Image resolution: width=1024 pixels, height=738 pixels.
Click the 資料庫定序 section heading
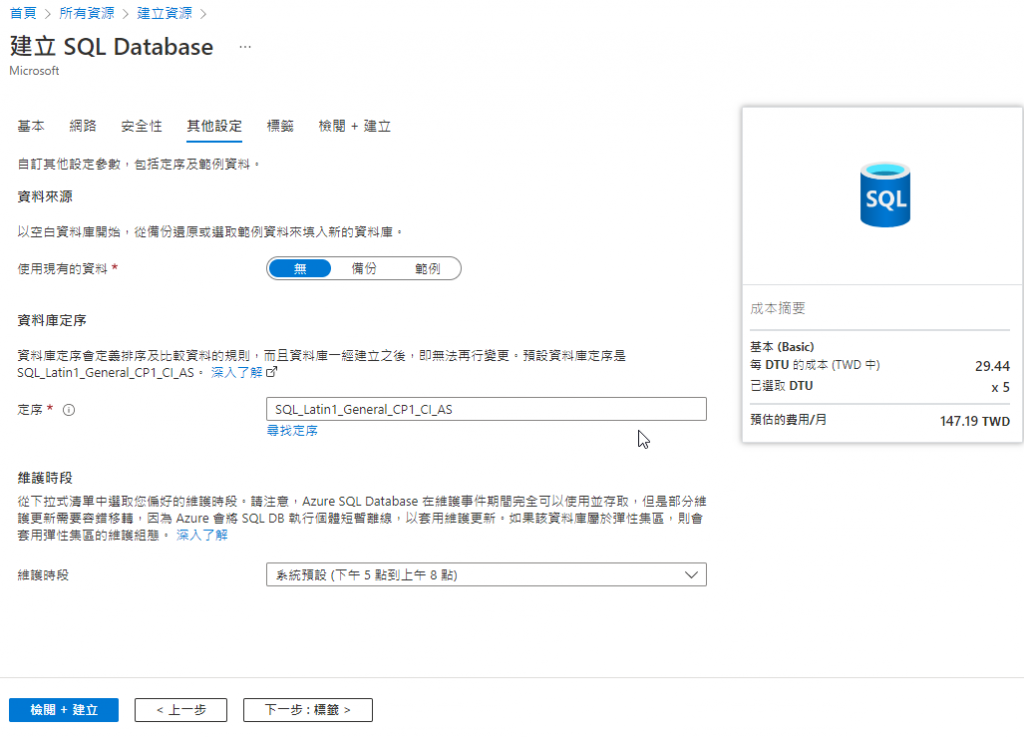click(x=52, y=321)
